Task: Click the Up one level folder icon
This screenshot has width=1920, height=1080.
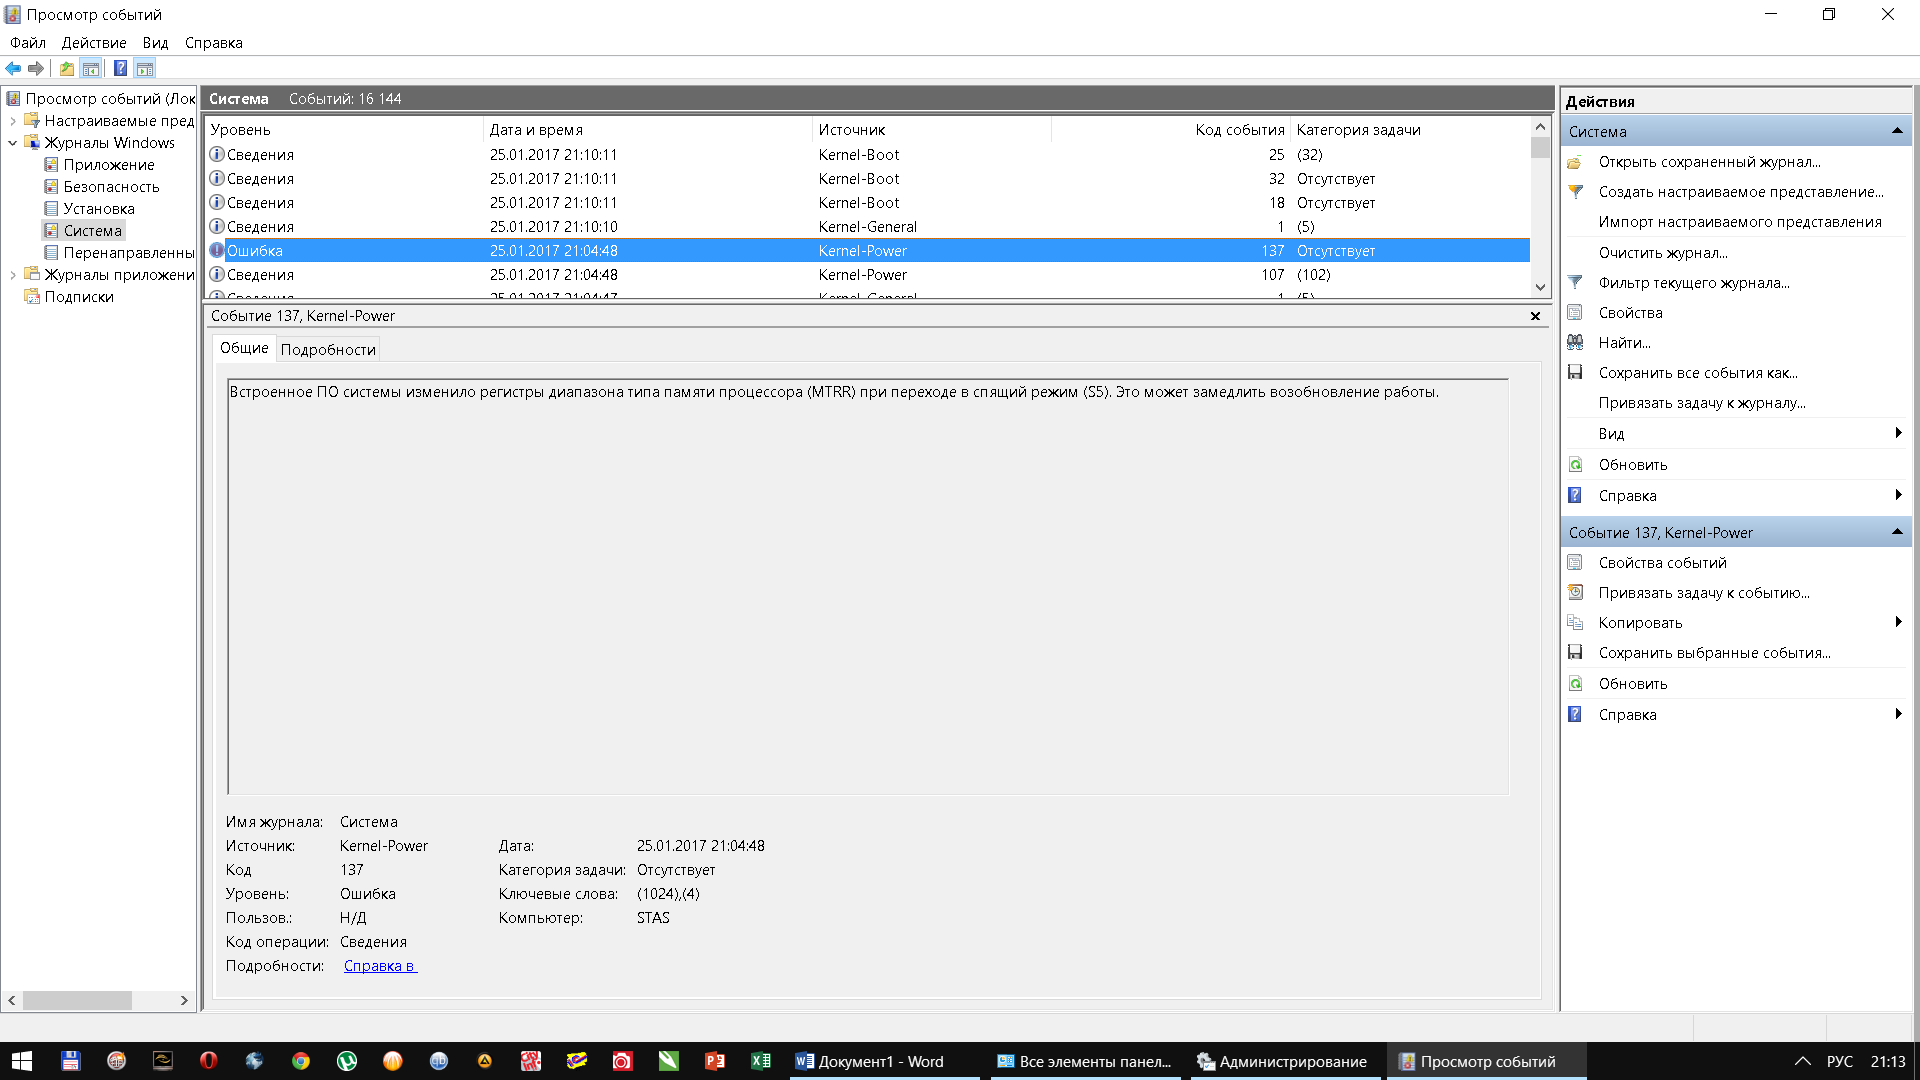Action: [x=66, y=68]
